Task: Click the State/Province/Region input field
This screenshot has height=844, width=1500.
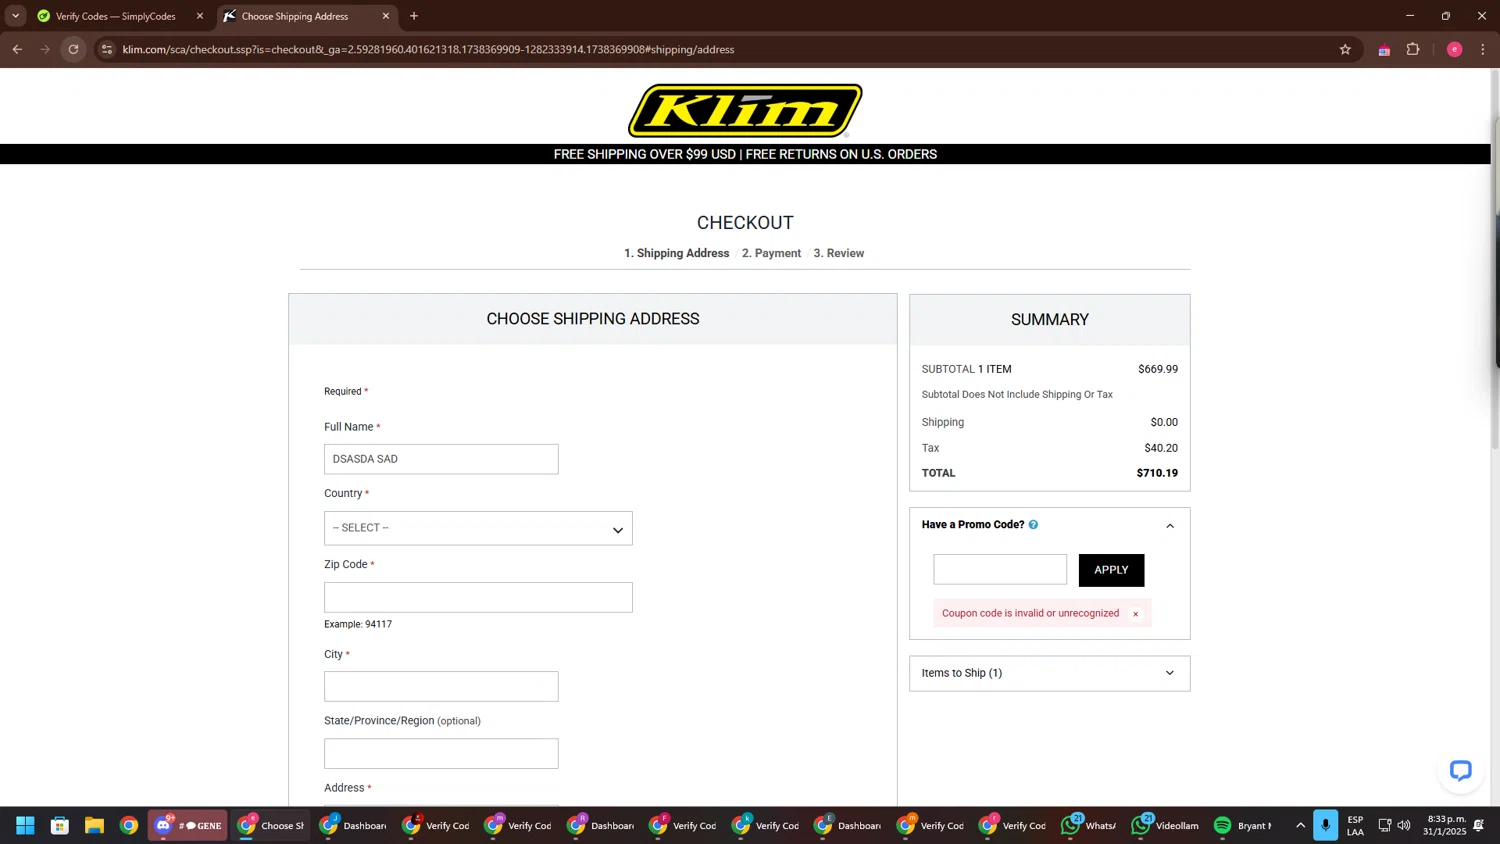Action: point(441,753)
